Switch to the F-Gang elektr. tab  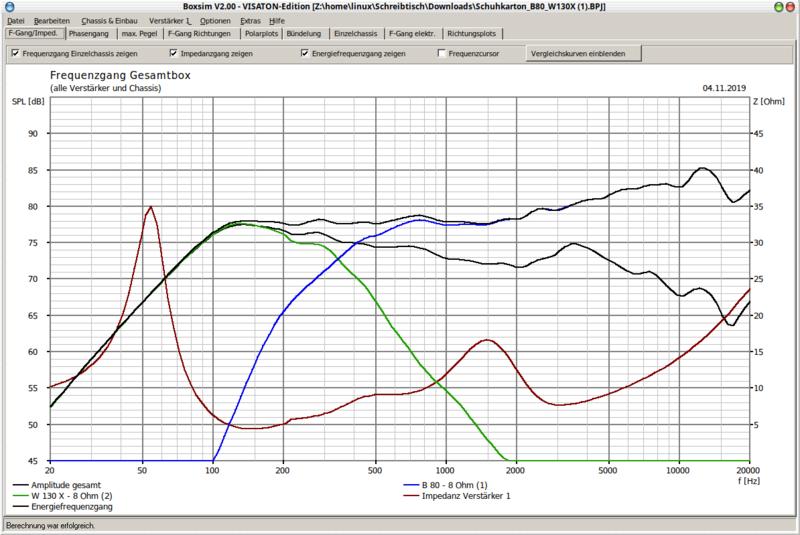point(412,34)
